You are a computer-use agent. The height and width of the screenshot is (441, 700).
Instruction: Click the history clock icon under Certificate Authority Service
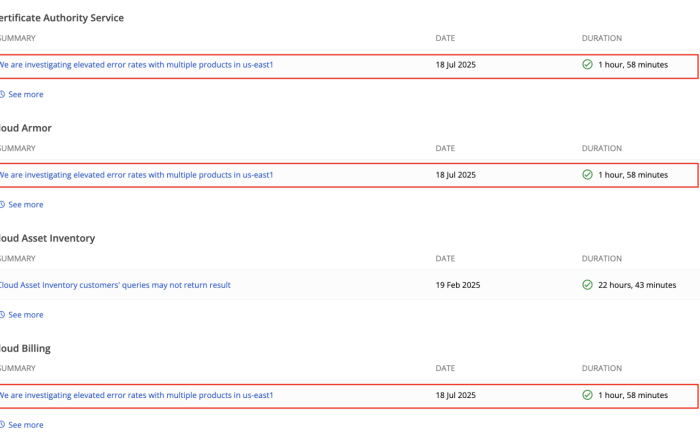[2, 94]
